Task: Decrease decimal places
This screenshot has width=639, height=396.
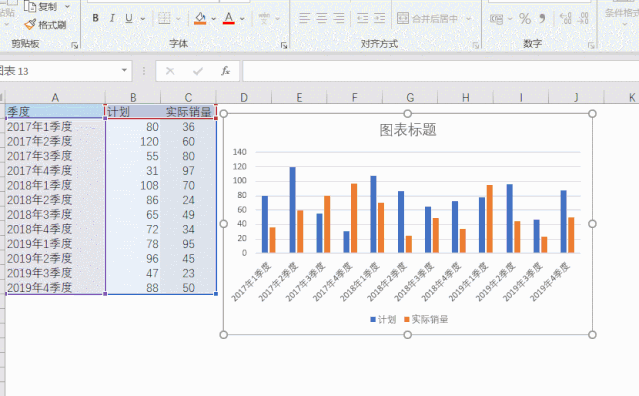Action: pyautogui.click(x=584, y=18)
